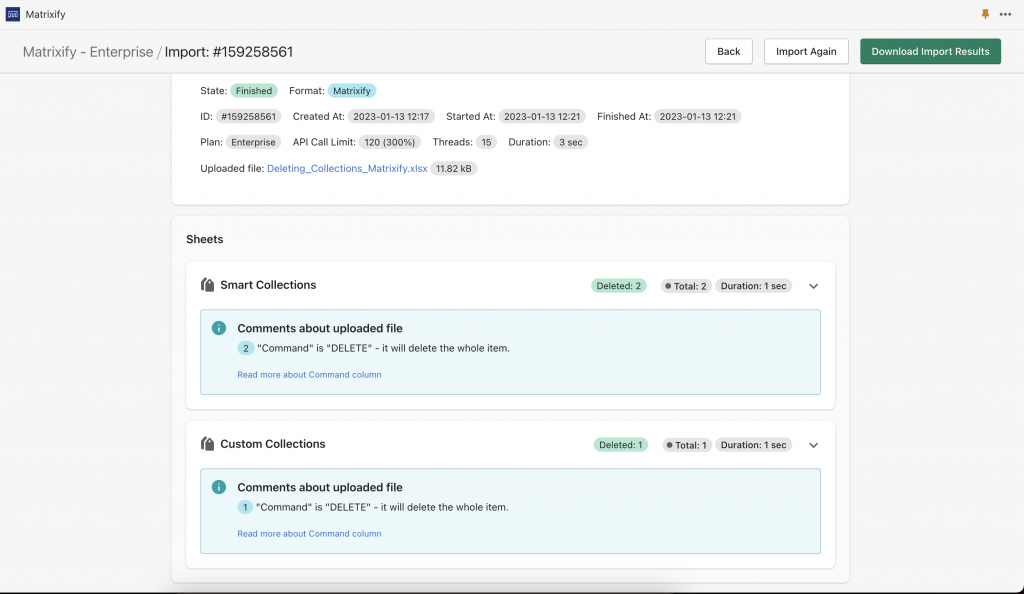This screenshot has width=1024, height=594.
Task: Click the pin icon in top bar
Action: [984, 14]
